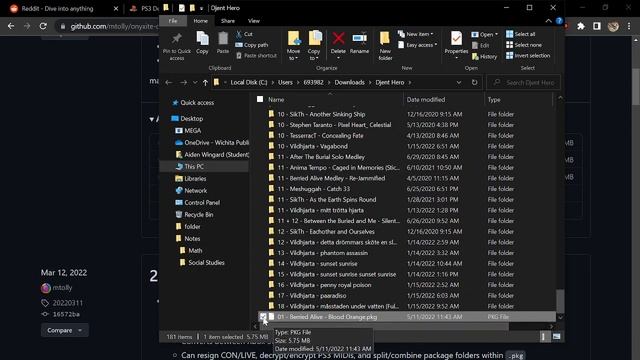Switch to the View ribbon tab

253,21
